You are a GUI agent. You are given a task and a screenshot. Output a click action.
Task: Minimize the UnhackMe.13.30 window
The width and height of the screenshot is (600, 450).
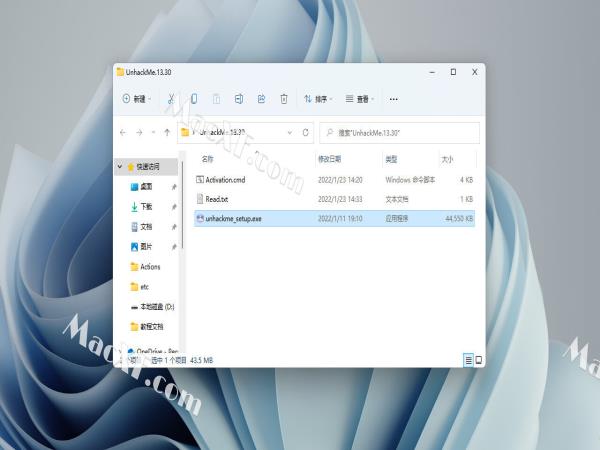[432, 72]
